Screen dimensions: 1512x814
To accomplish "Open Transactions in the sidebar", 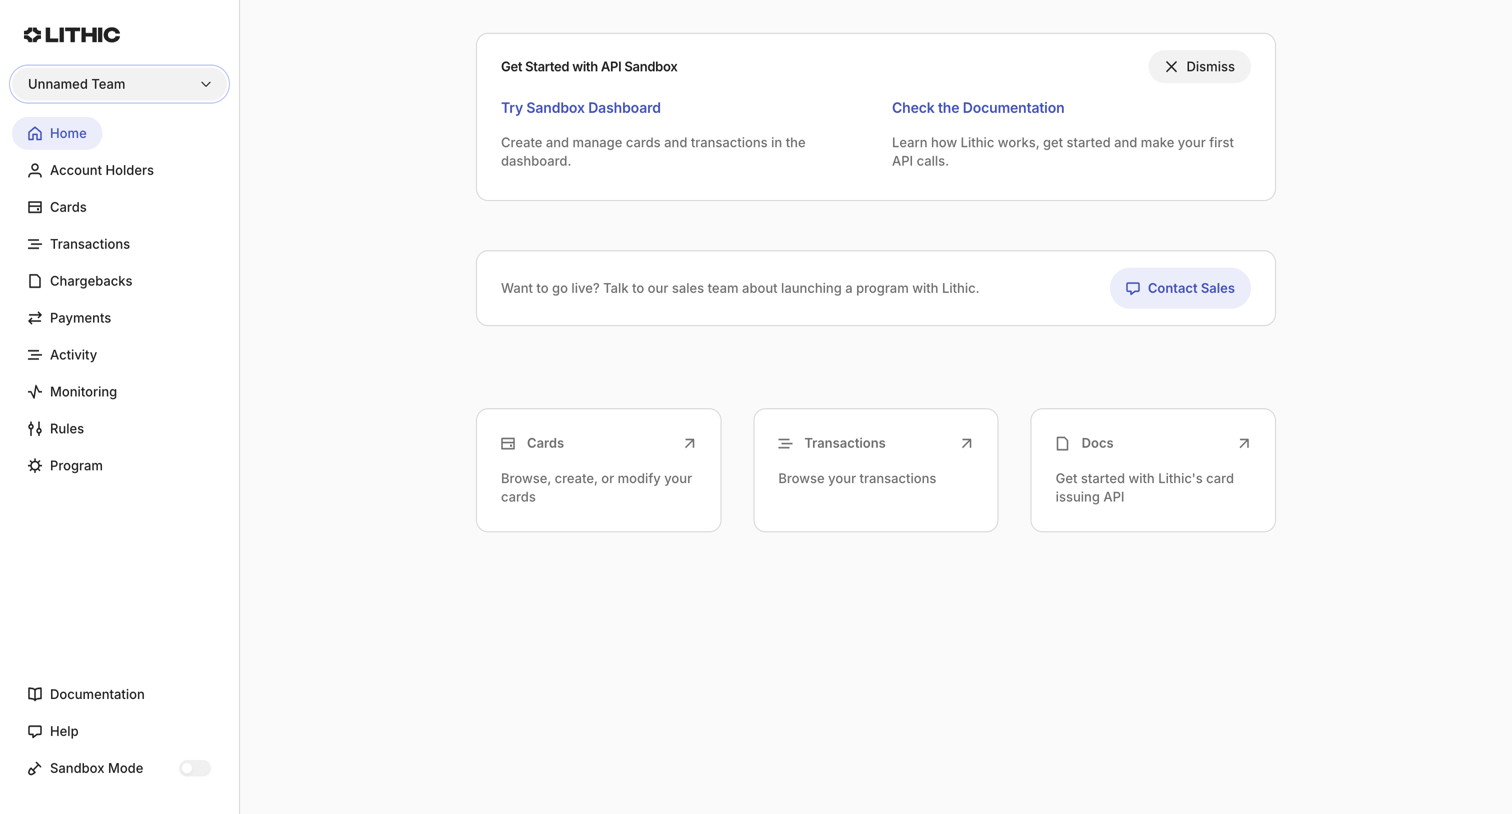I will pos(79,244).
